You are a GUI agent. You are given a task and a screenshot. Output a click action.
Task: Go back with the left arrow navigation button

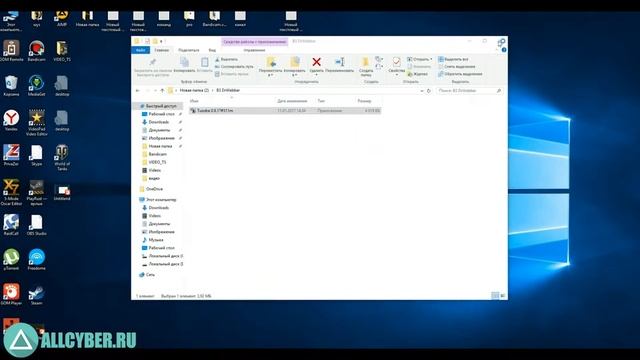coord(138,90)
